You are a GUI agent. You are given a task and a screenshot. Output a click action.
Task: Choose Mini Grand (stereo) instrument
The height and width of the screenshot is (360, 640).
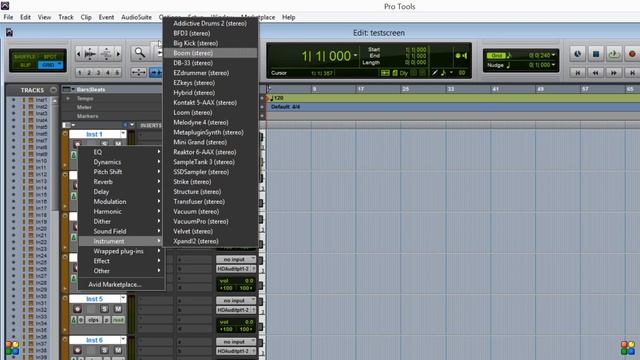pos(210,142)
